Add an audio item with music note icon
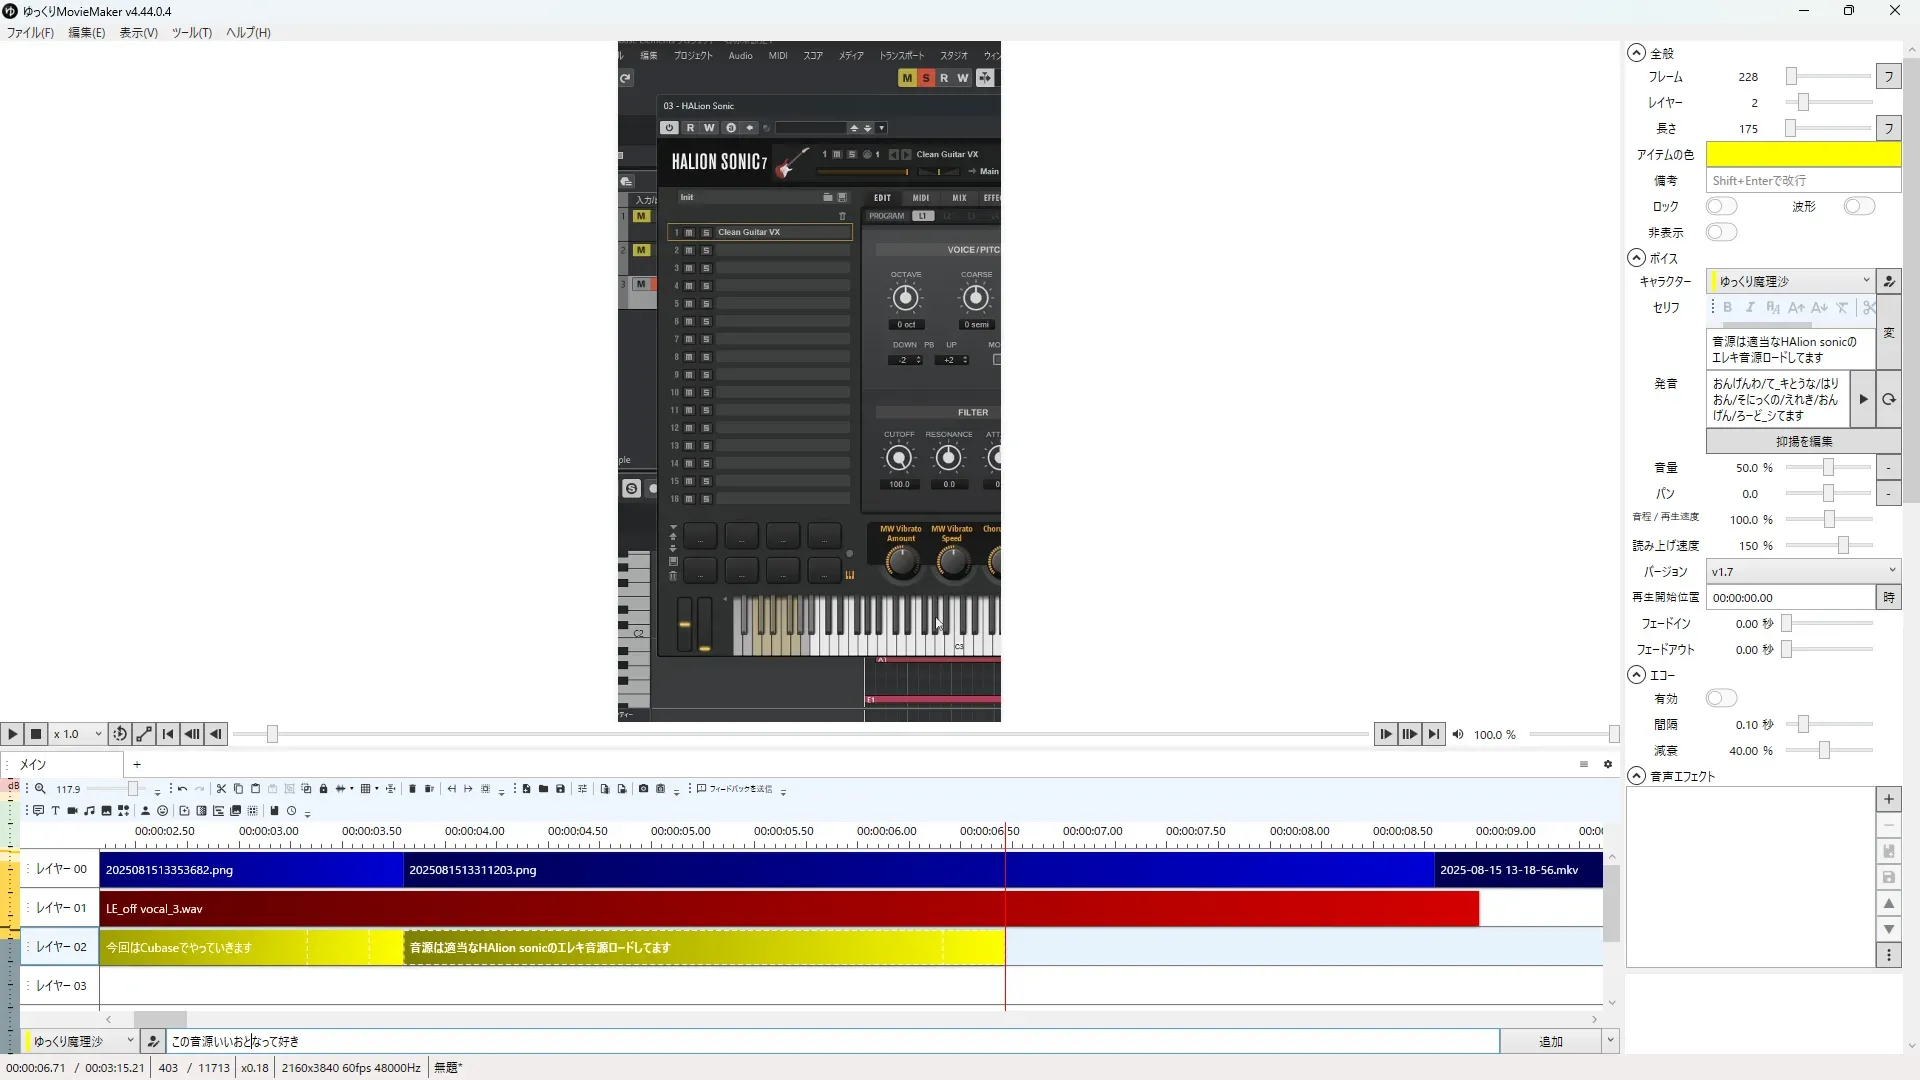The image size is (1920, 1080). point(89,811)
